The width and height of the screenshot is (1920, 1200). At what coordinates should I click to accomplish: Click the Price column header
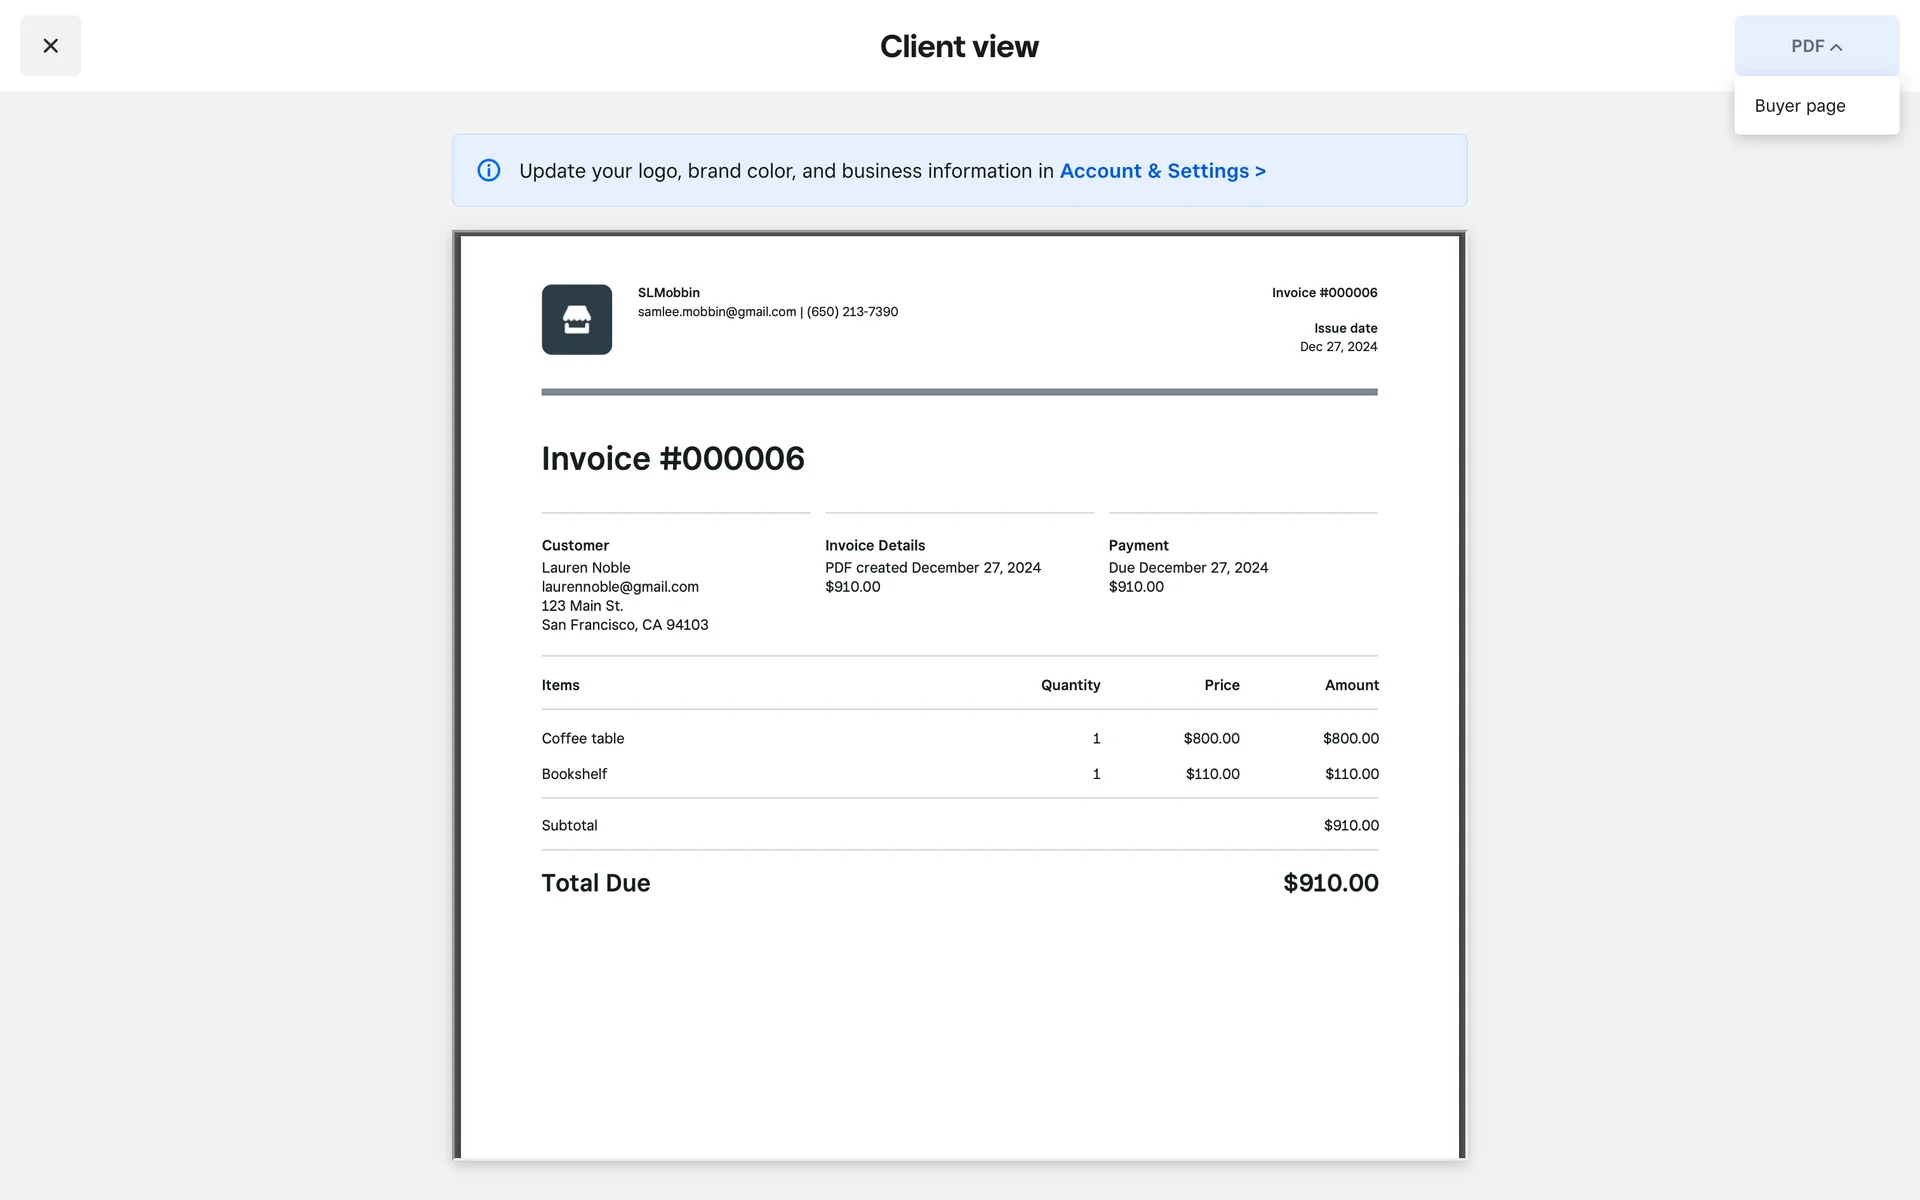(1221, 685)
